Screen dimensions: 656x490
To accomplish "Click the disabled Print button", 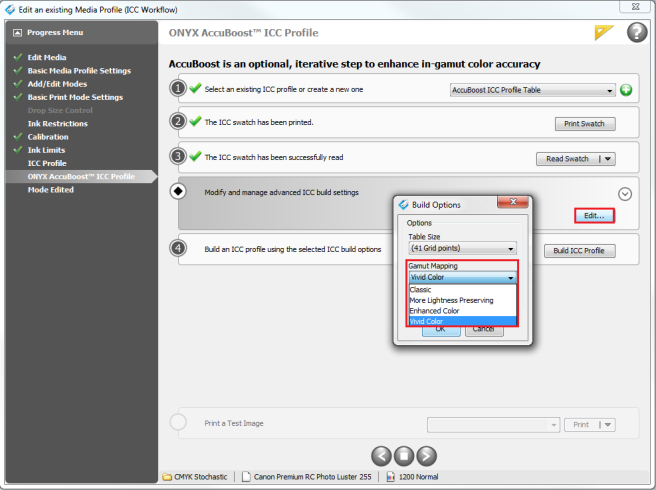I will tap(582, 425).
